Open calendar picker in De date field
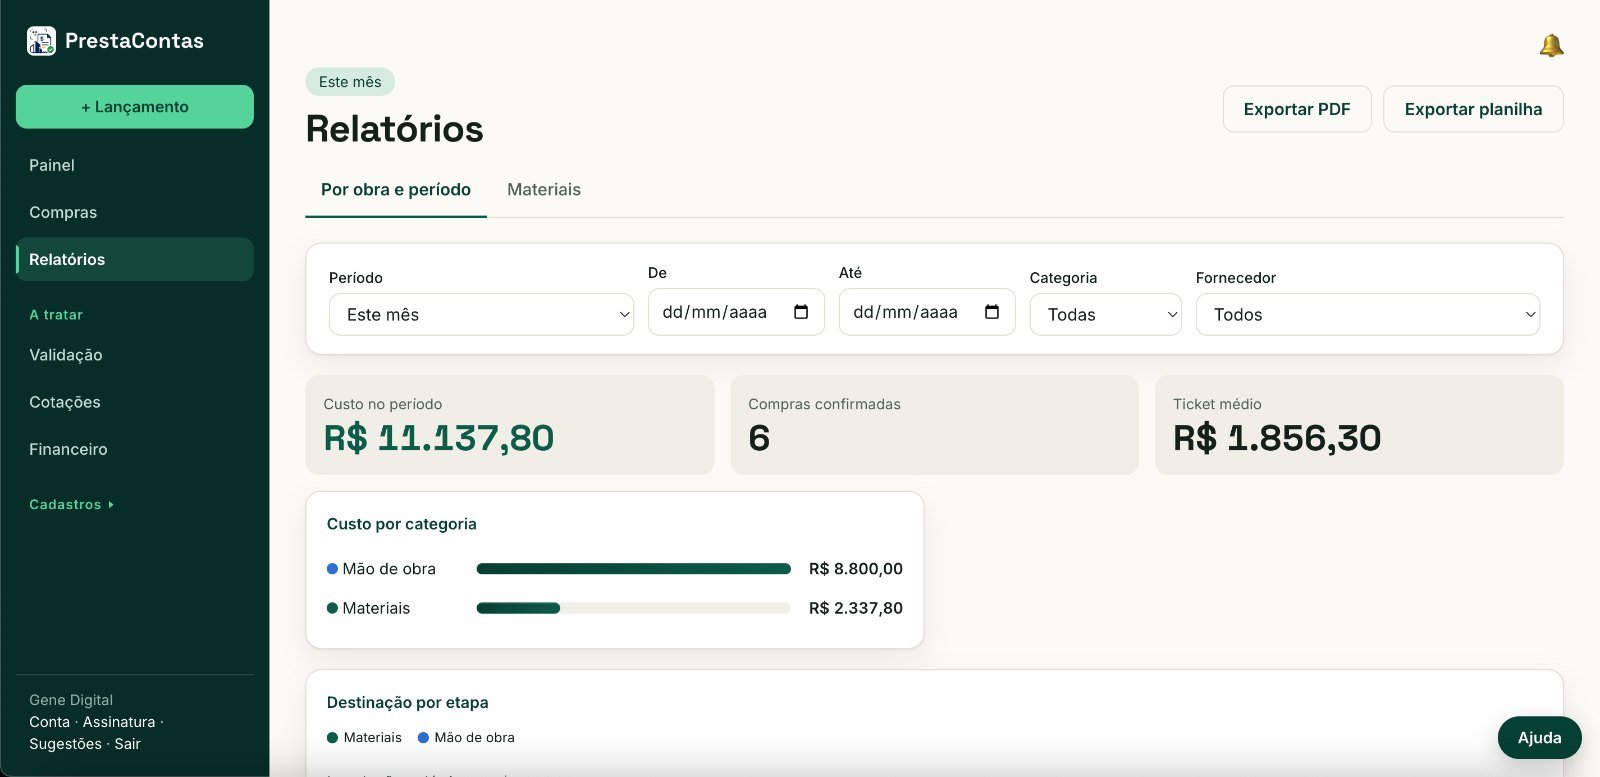 point(801,312)
